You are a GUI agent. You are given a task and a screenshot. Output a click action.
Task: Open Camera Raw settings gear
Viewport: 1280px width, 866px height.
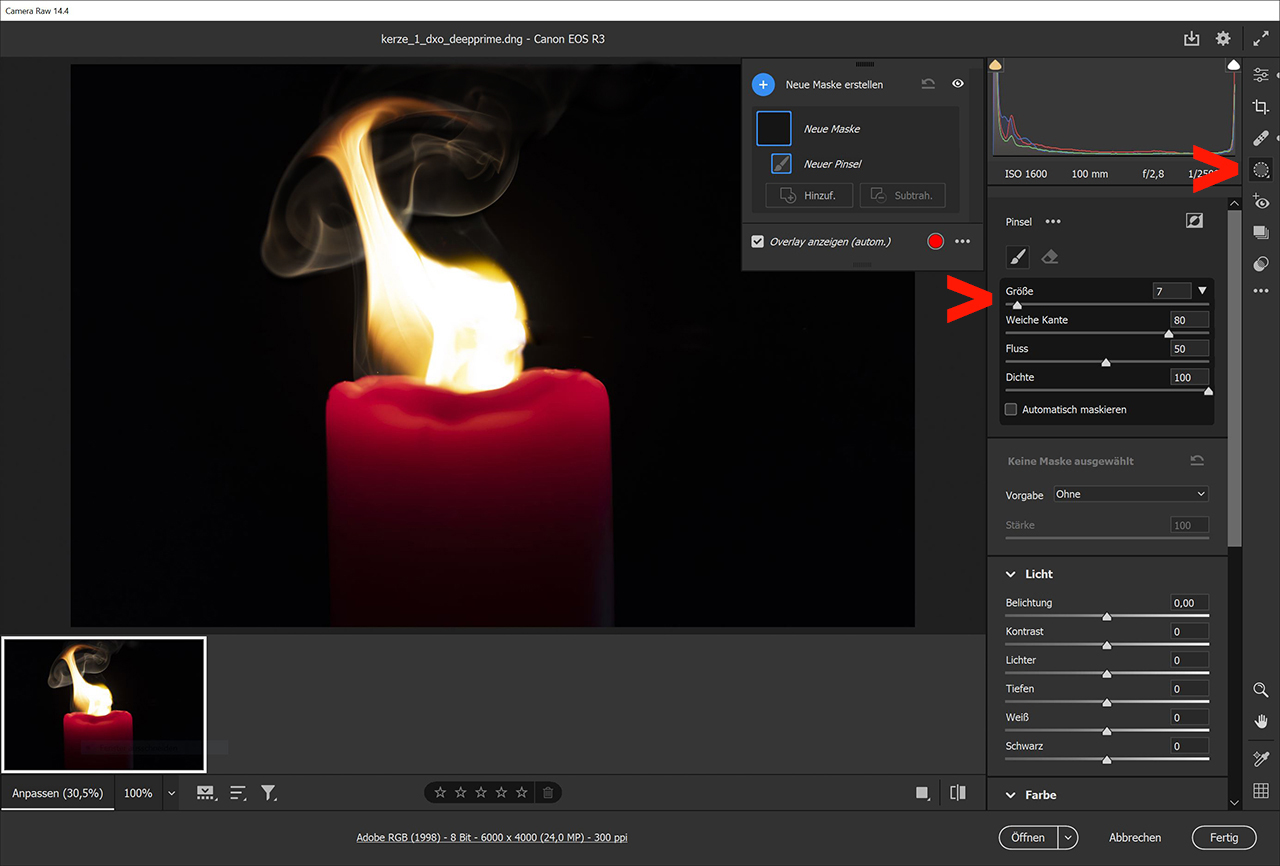(x=1223, y=38)
